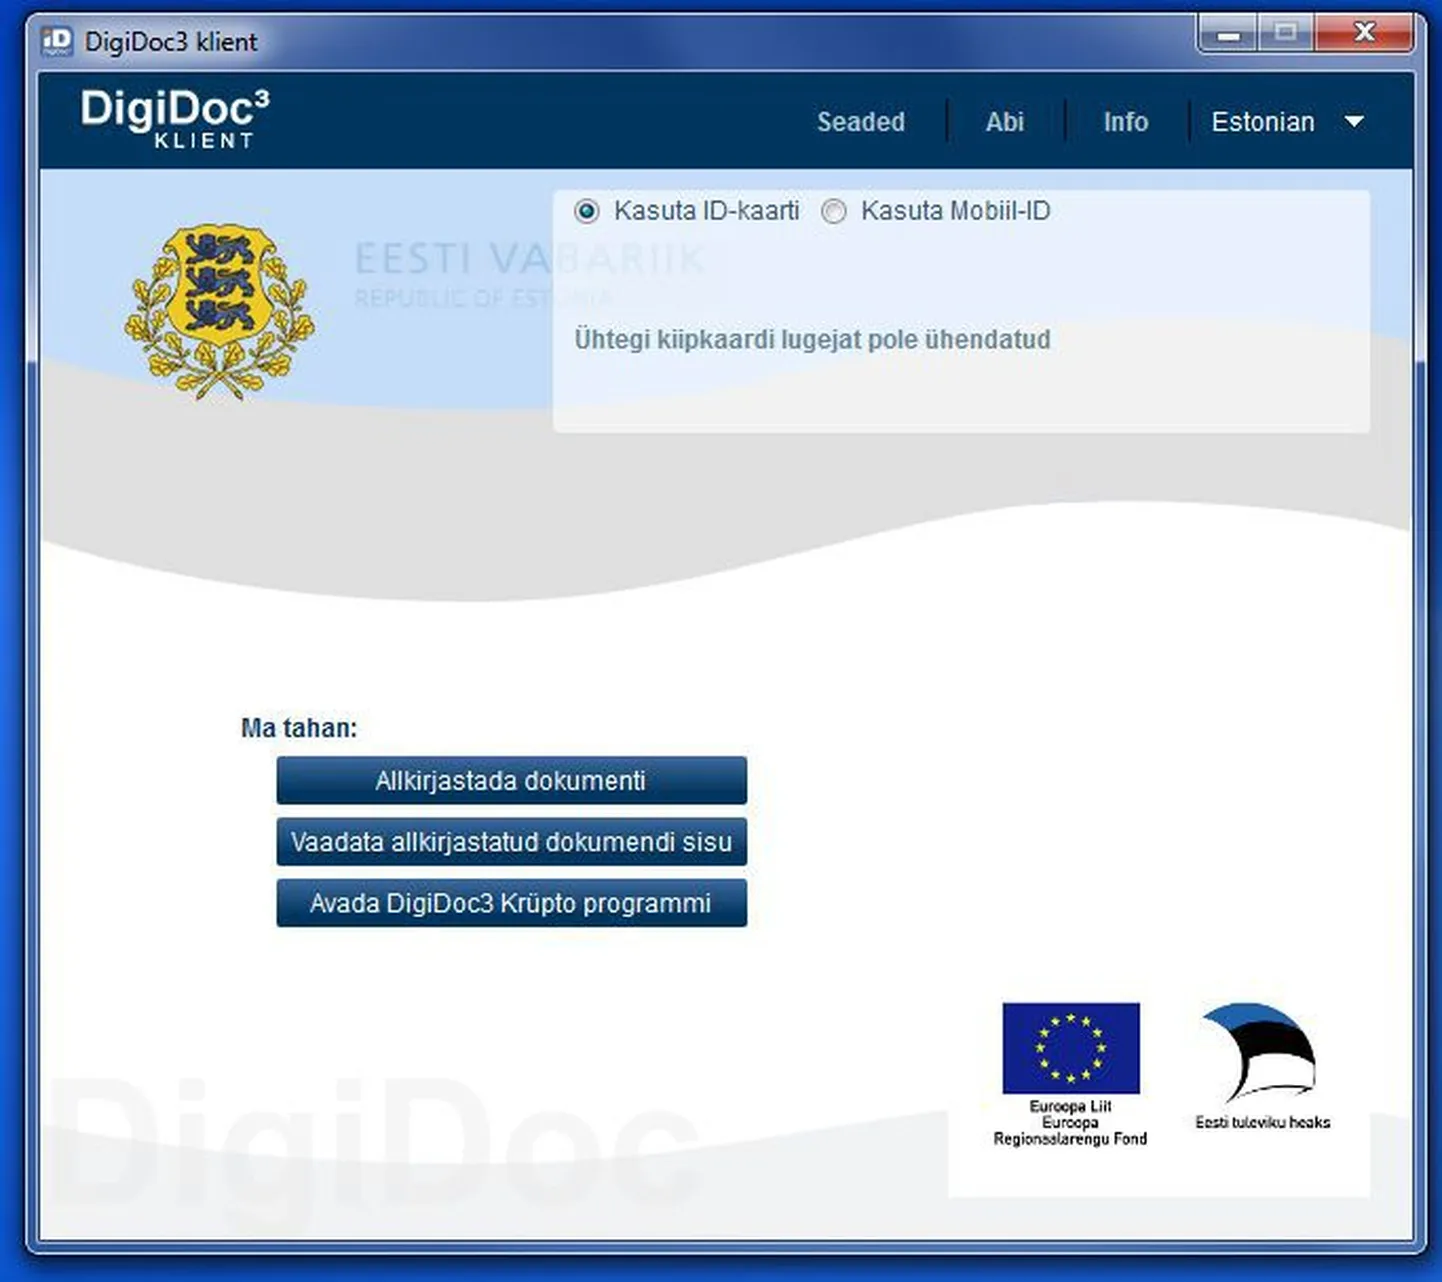
Task: Open the language selector showing Estonian
Action: click(x=1287, y=122)
